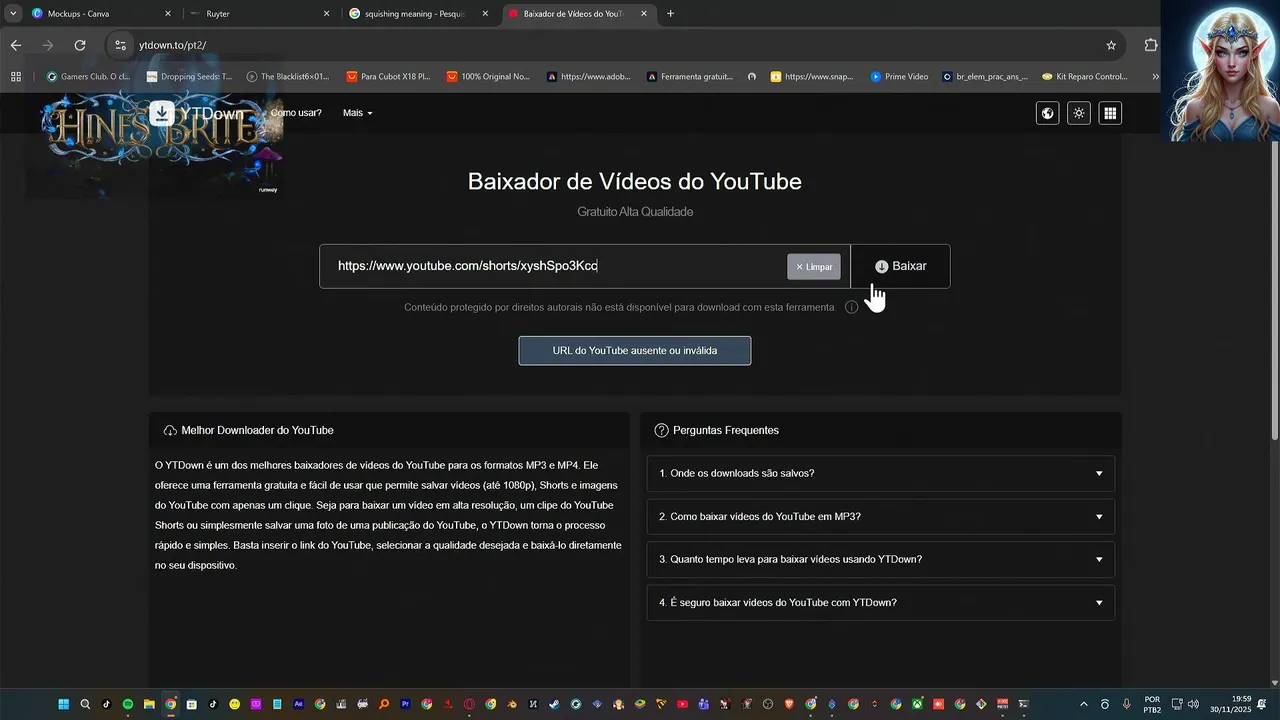This screenshot has width=1280, height=720.
Task: Click the site information icon in address bar
Action: tap(120, 45)
